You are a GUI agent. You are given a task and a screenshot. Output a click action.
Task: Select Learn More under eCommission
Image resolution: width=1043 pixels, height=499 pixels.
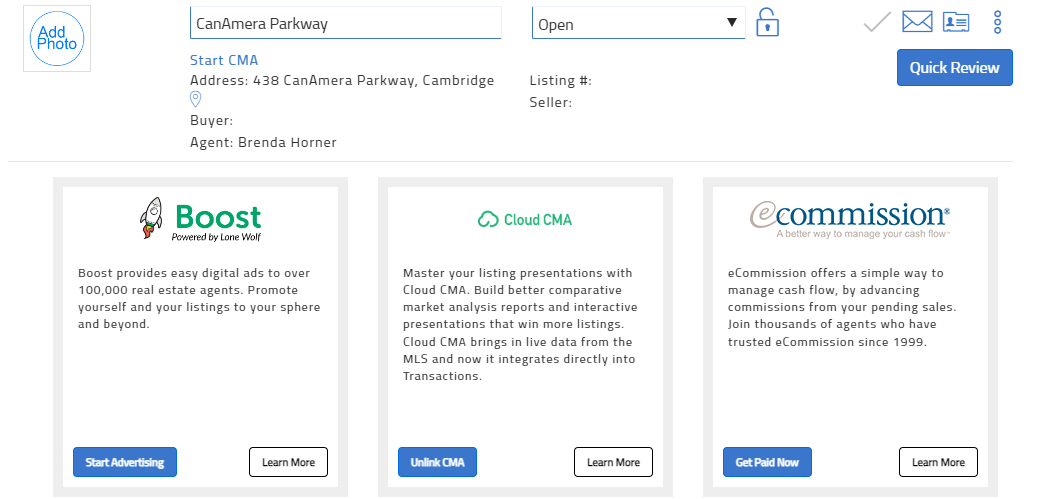pyautogui.click(x=938, y=462)
